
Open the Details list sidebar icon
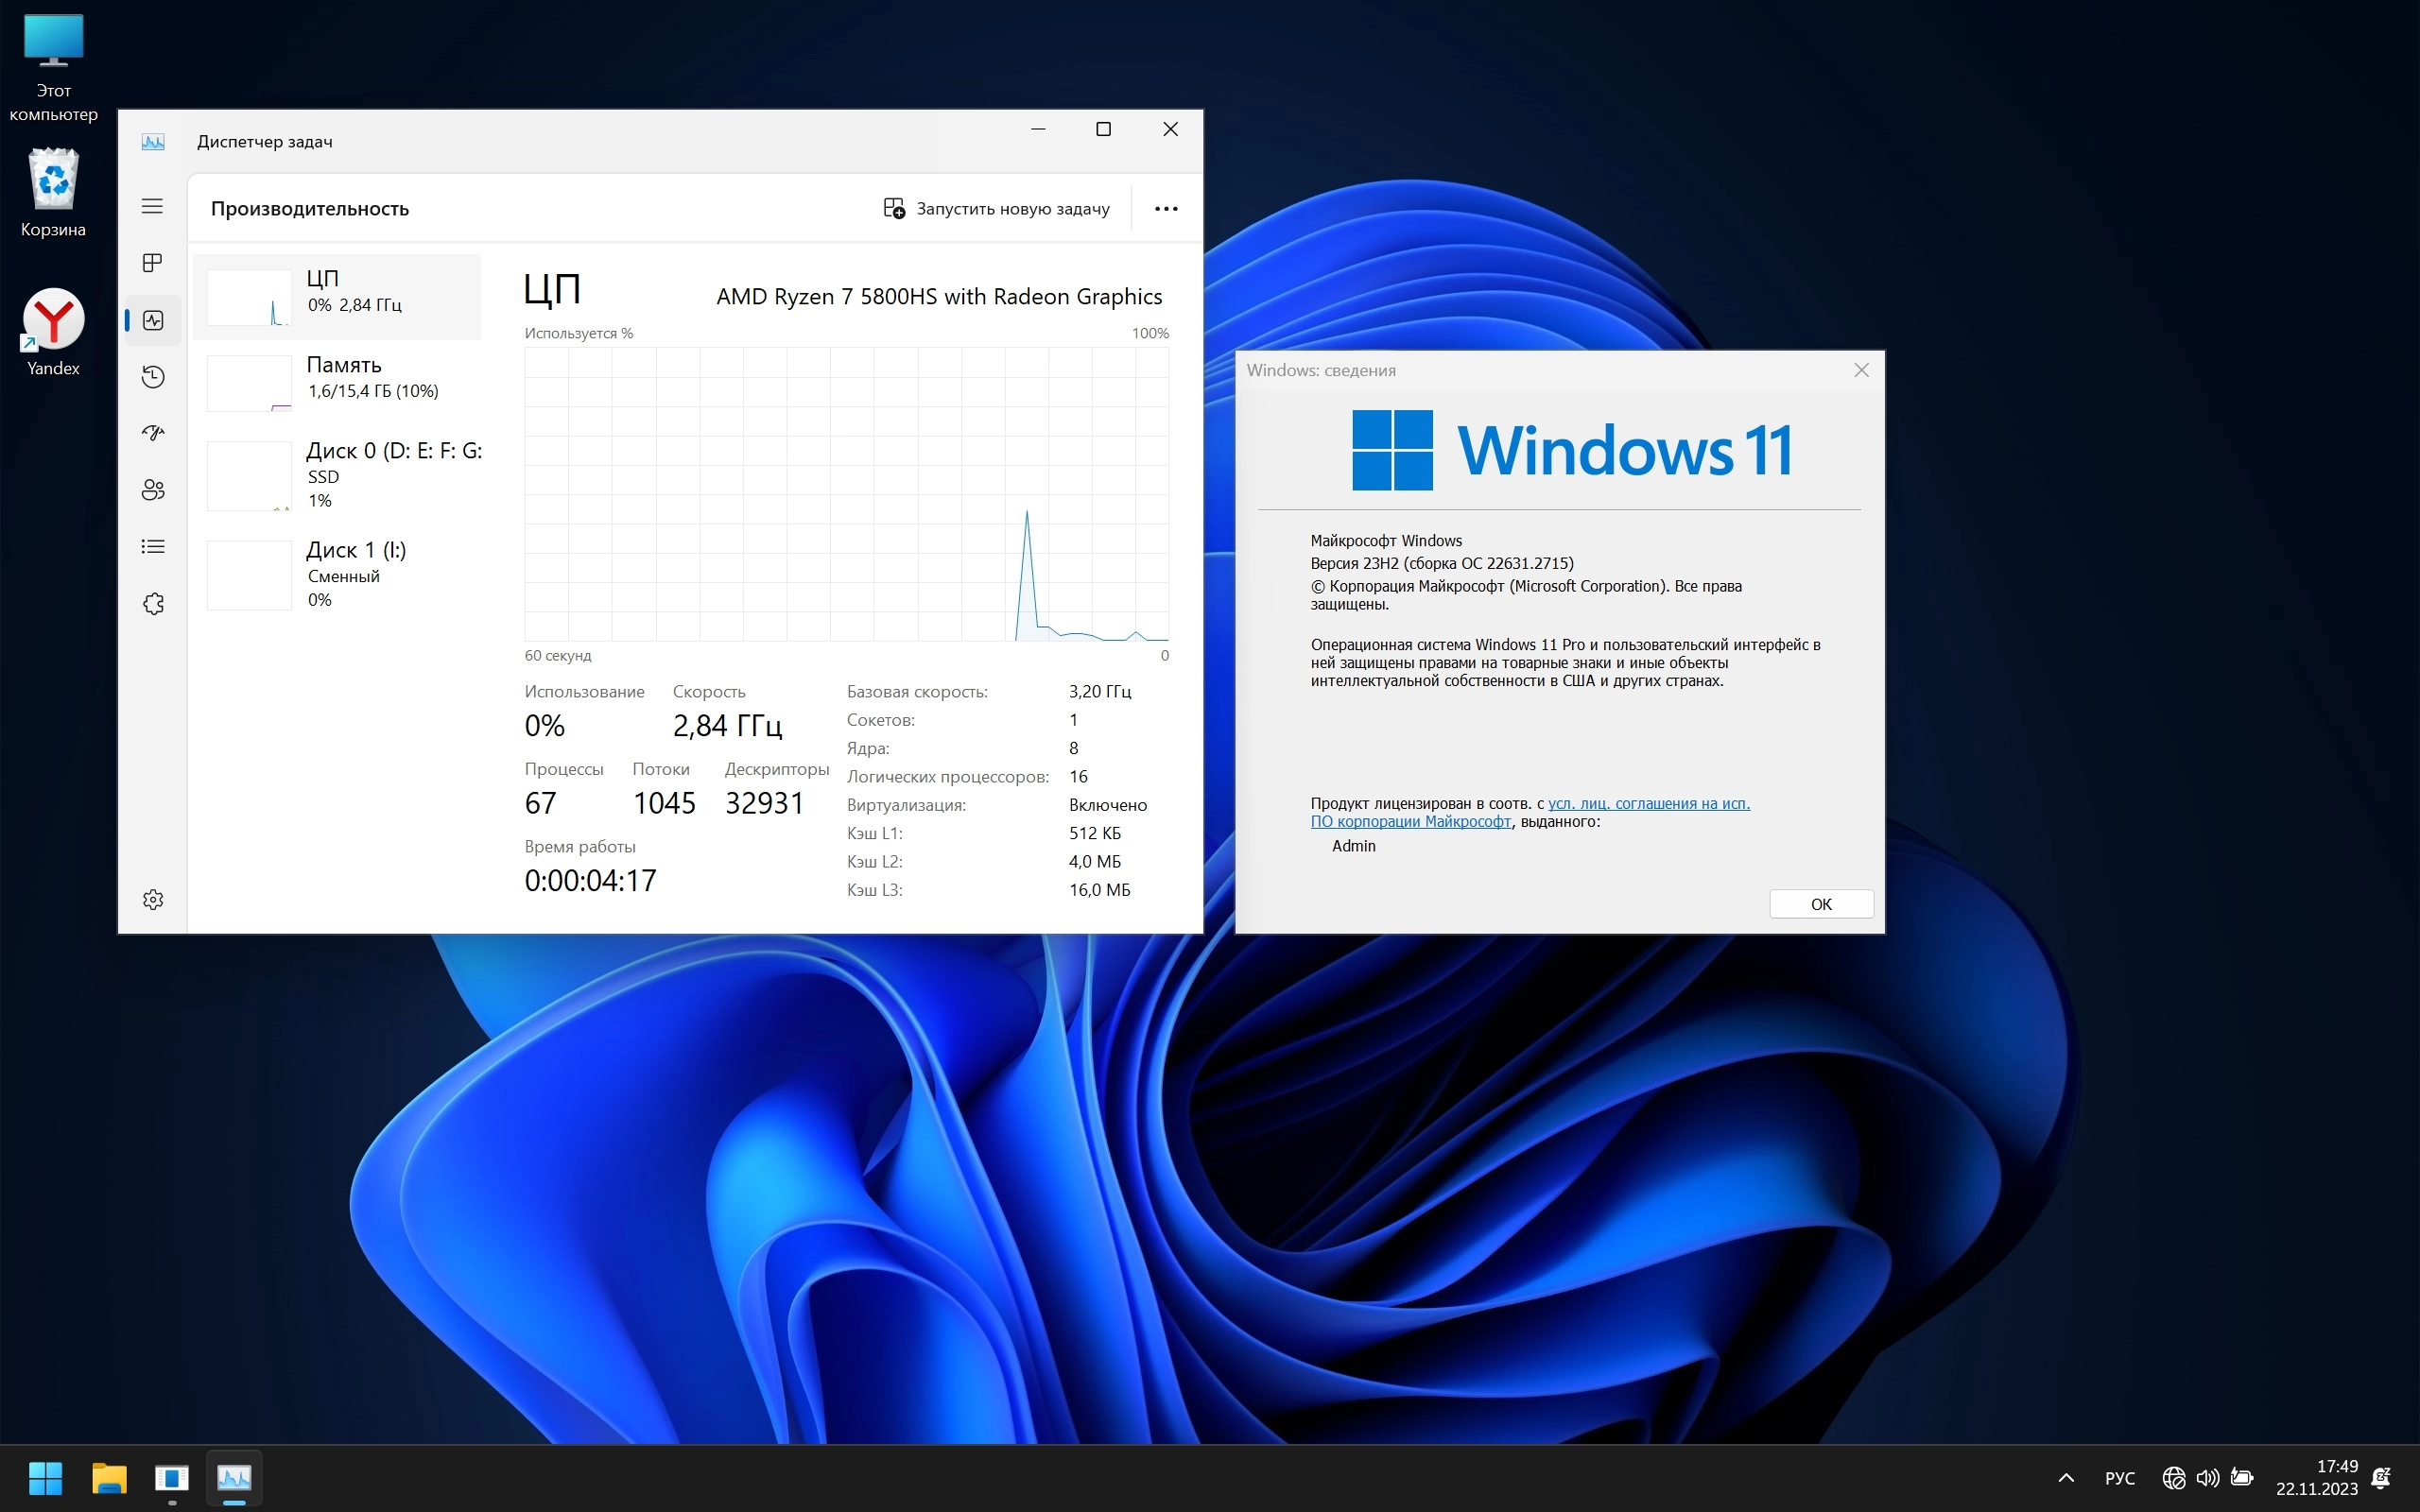click(152, 547)
